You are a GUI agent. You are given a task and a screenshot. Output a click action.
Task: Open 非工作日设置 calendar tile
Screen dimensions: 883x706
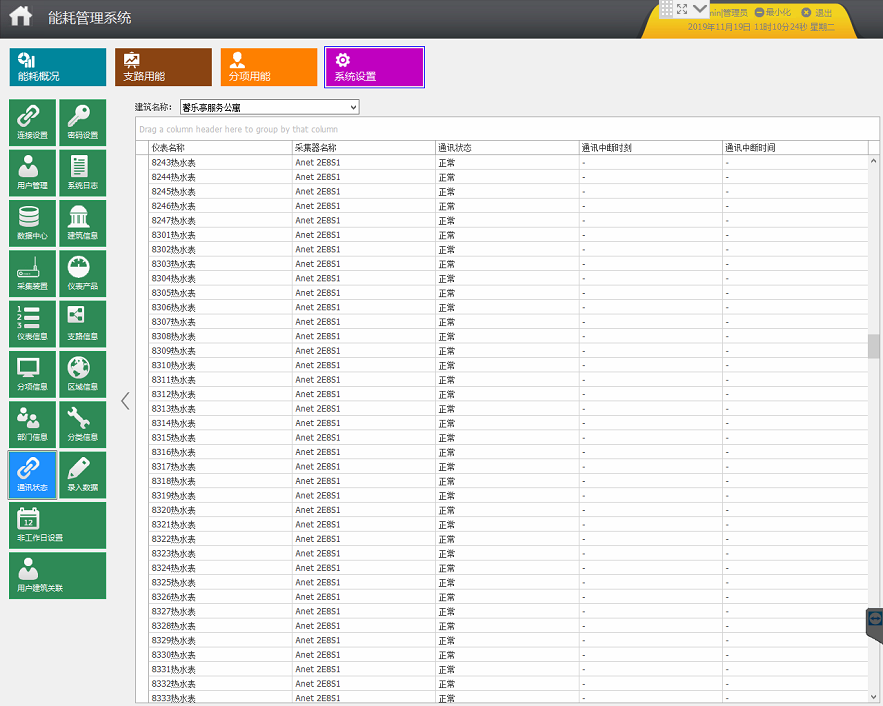click(57, 525)
